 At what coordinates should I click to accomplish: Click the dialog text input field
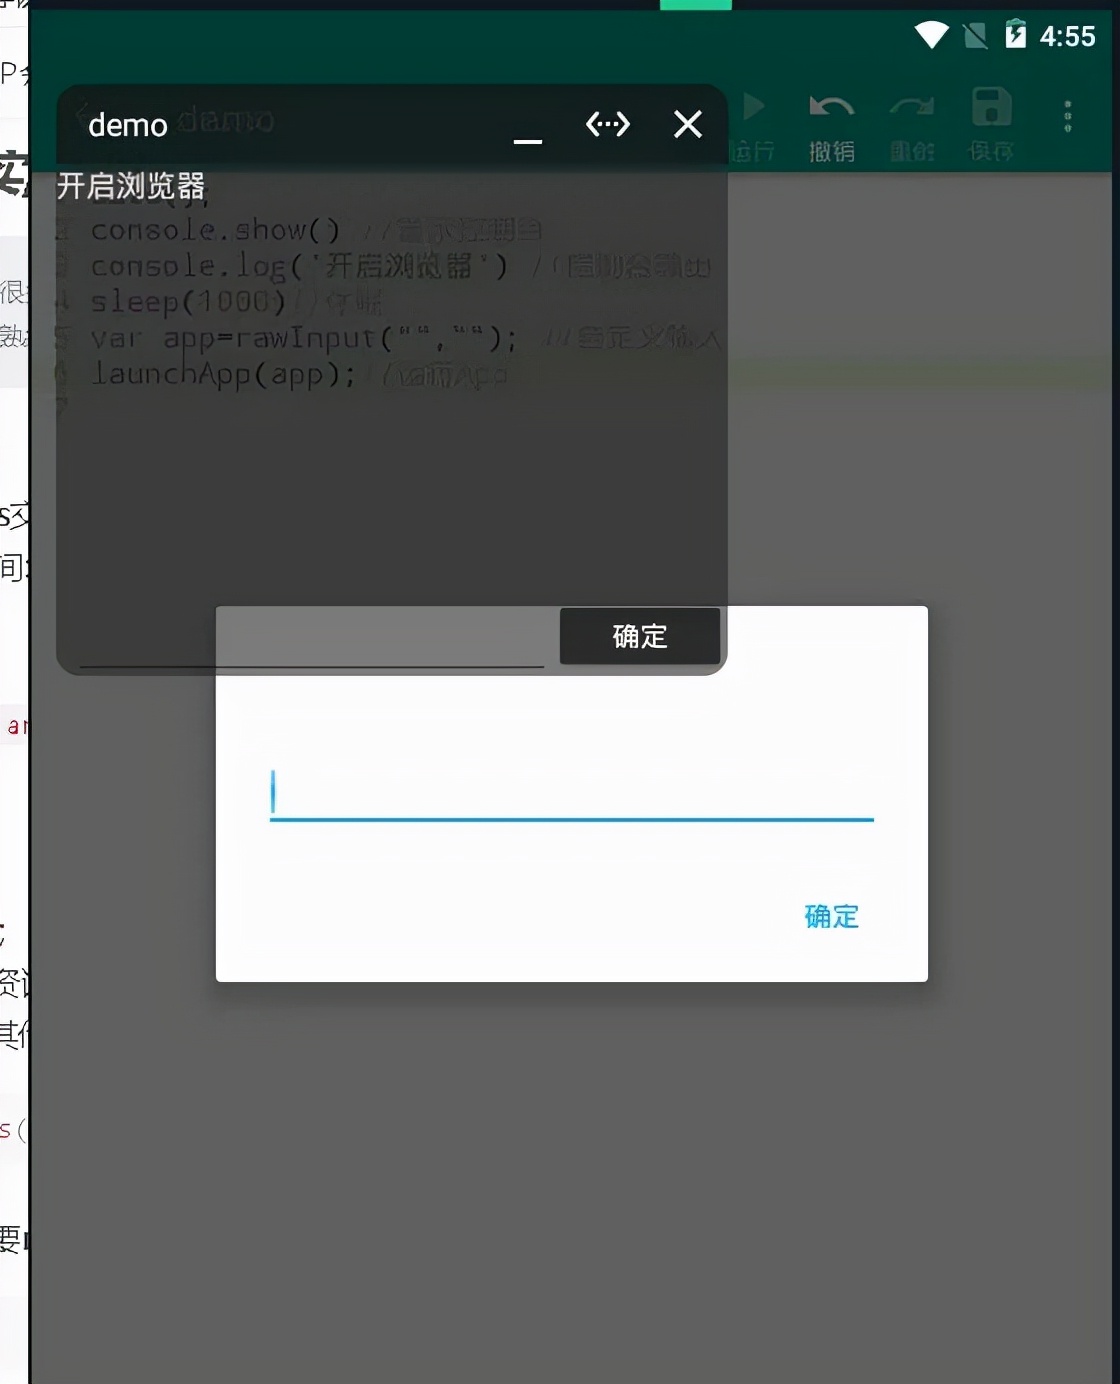pos(570,795)
